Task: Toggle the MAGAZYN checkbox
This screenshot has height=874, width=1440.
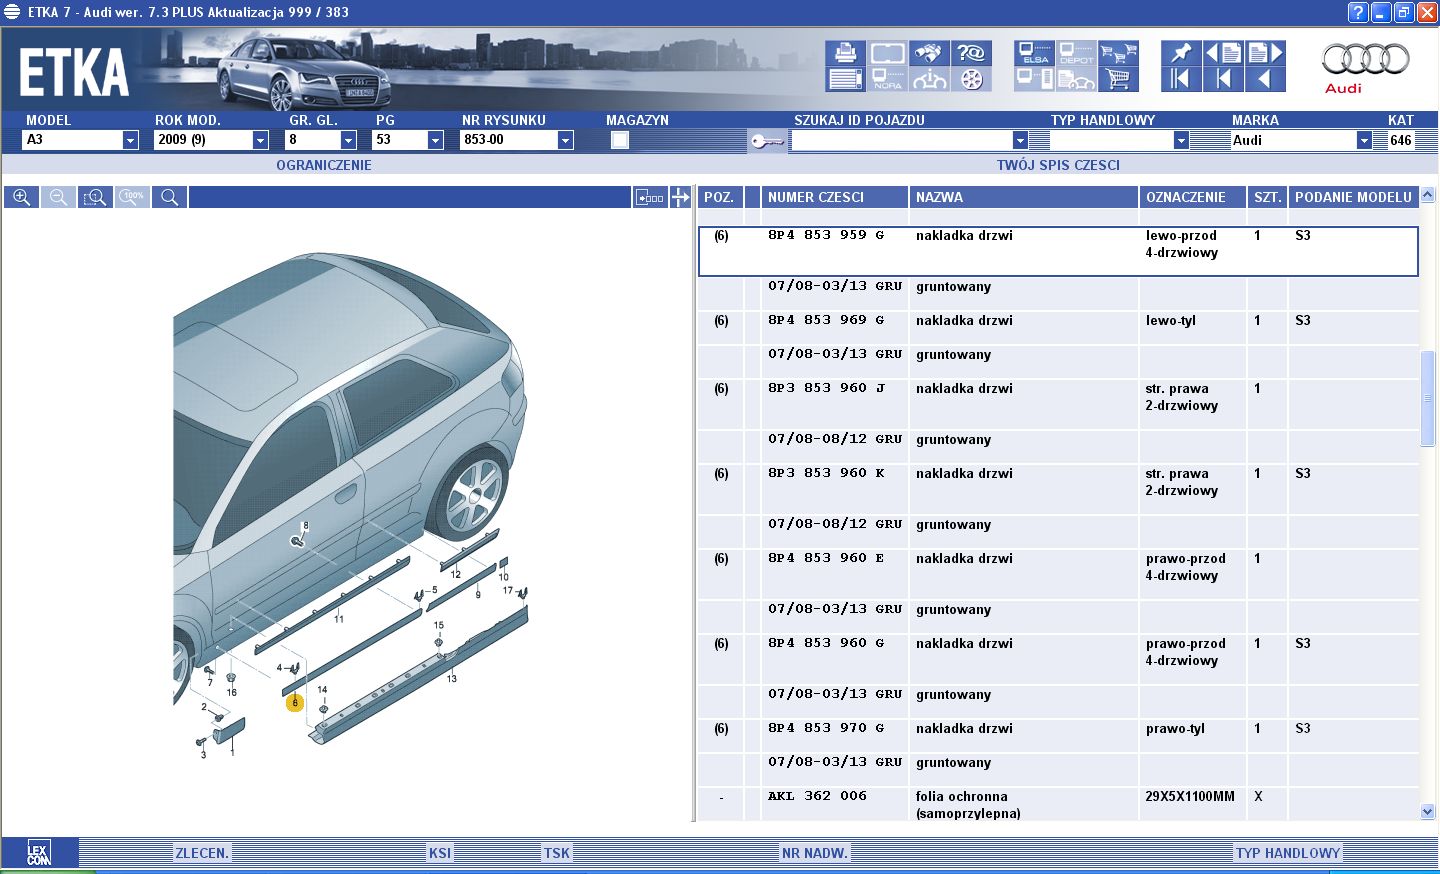Action: coord(620,140)
